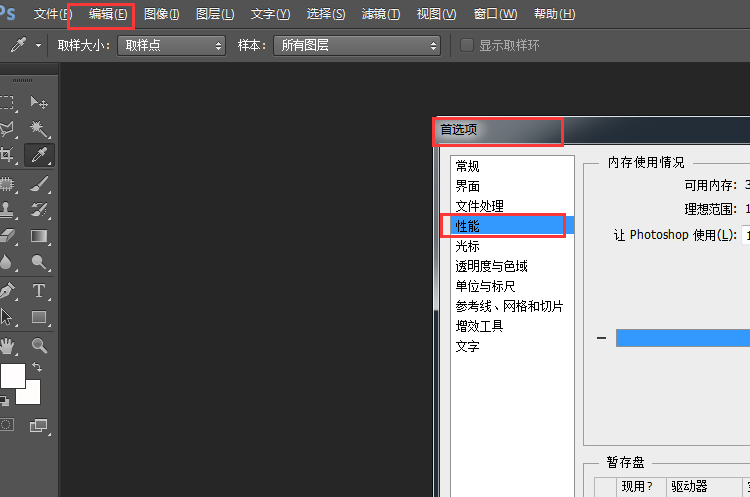
Task: Select the Move tool
Action: tap(39, 102)
